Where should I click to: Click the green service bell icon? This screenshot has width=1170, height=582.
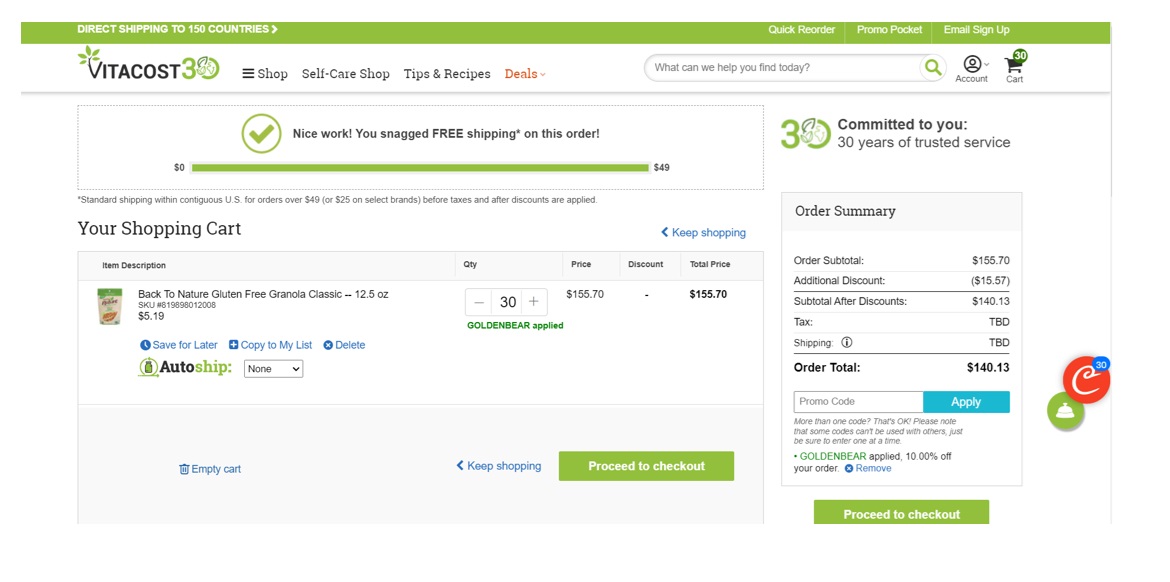[x=1066, y=410]
